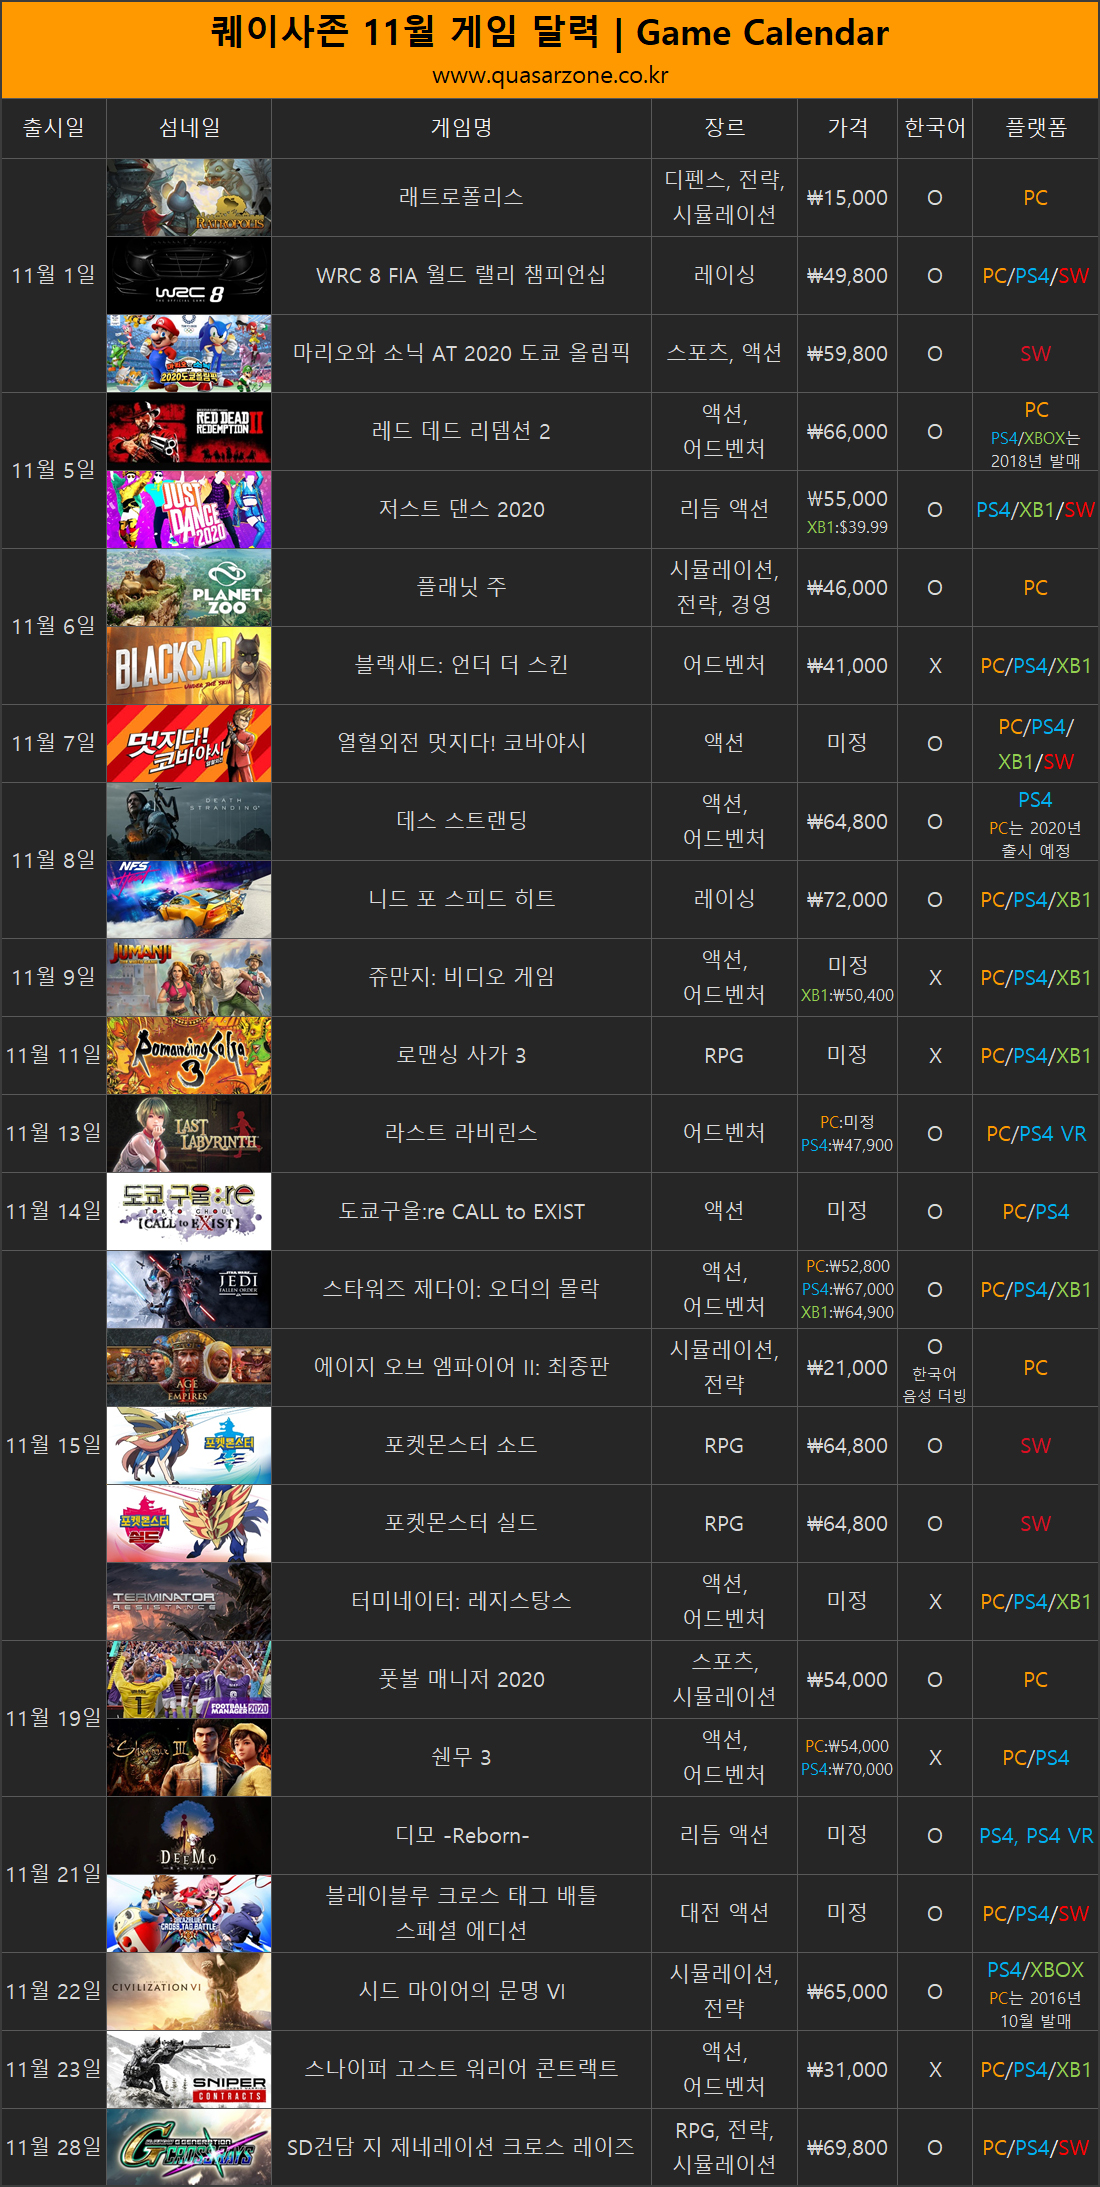Select the title 스나이퍼 고스트 워리어 콘트랙트
This screenshot has width=1100, height=2187.
[461, 2069]
